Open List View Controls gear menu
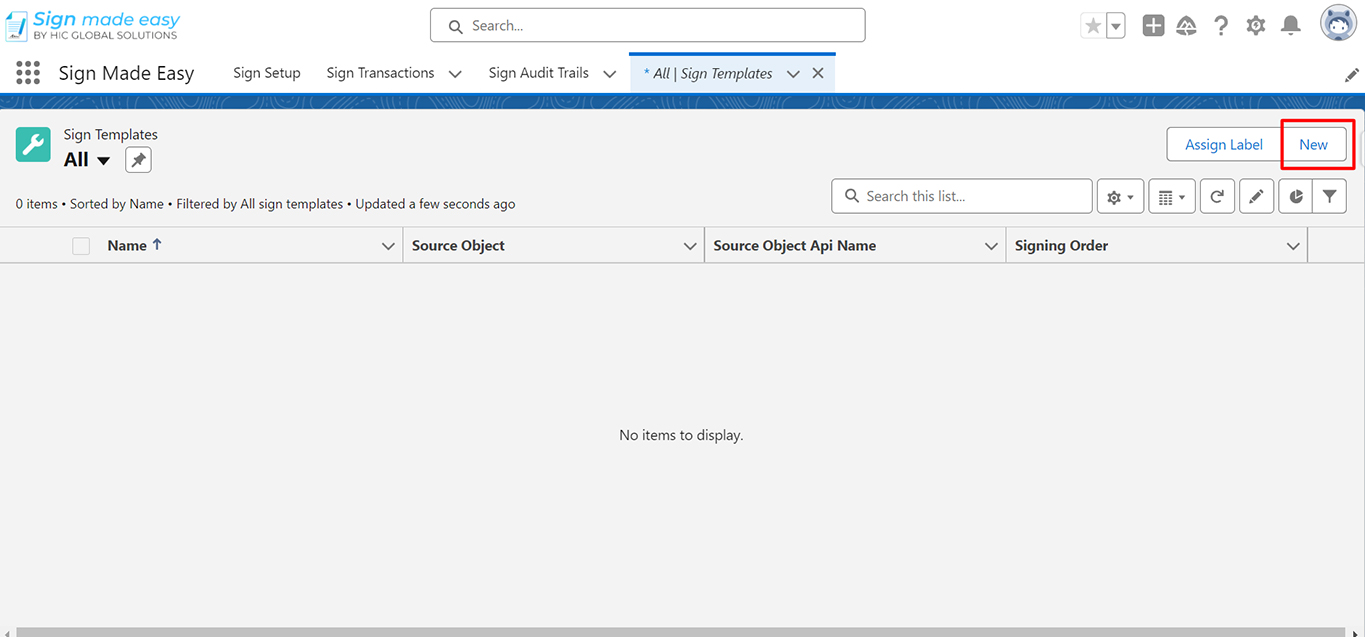 [1120, 197]
